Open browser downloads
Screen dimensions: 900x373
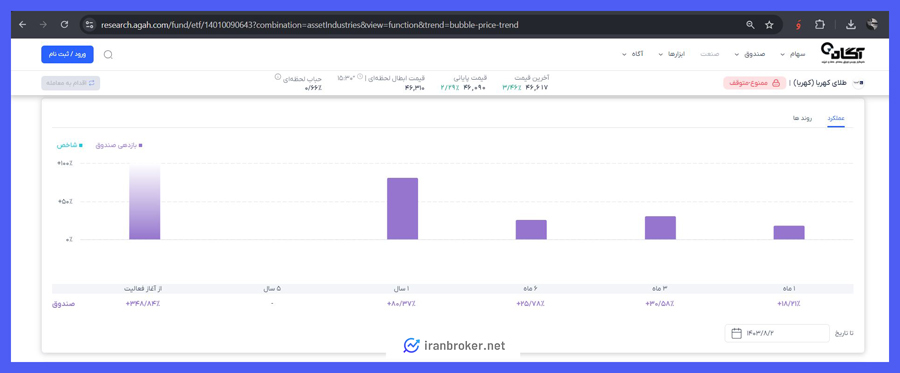[x=851, y=25]
